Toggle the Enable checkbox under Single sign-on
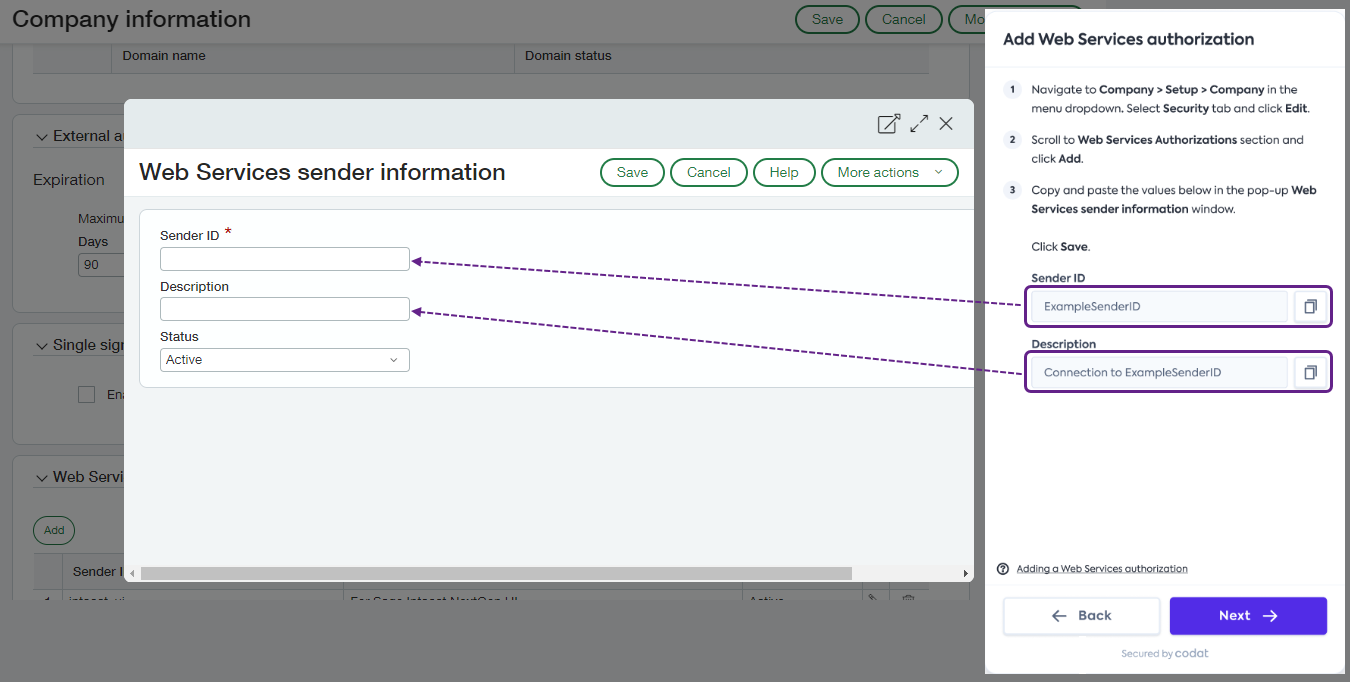Image resolution: width=1350 pixels, height=682 pixels. point(87,394)
